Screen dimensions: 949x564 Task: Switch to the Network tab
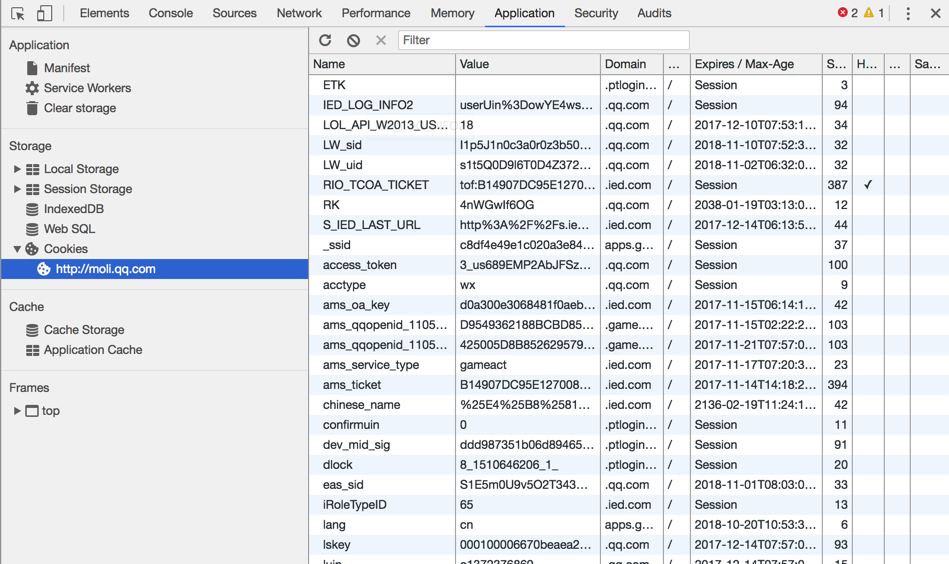[299, 13]
